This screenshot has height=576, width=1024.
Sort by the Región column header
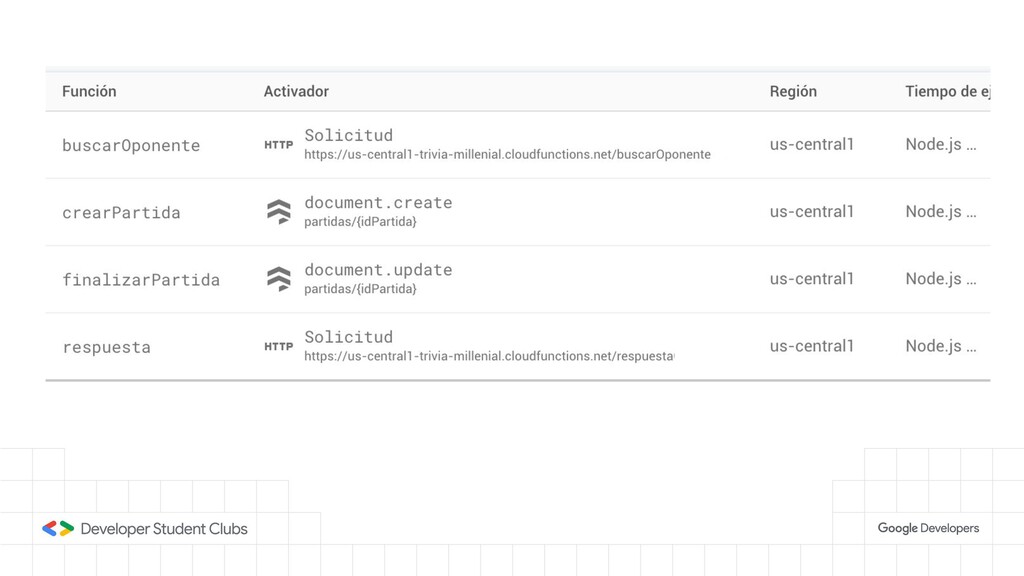click(793, 91)
